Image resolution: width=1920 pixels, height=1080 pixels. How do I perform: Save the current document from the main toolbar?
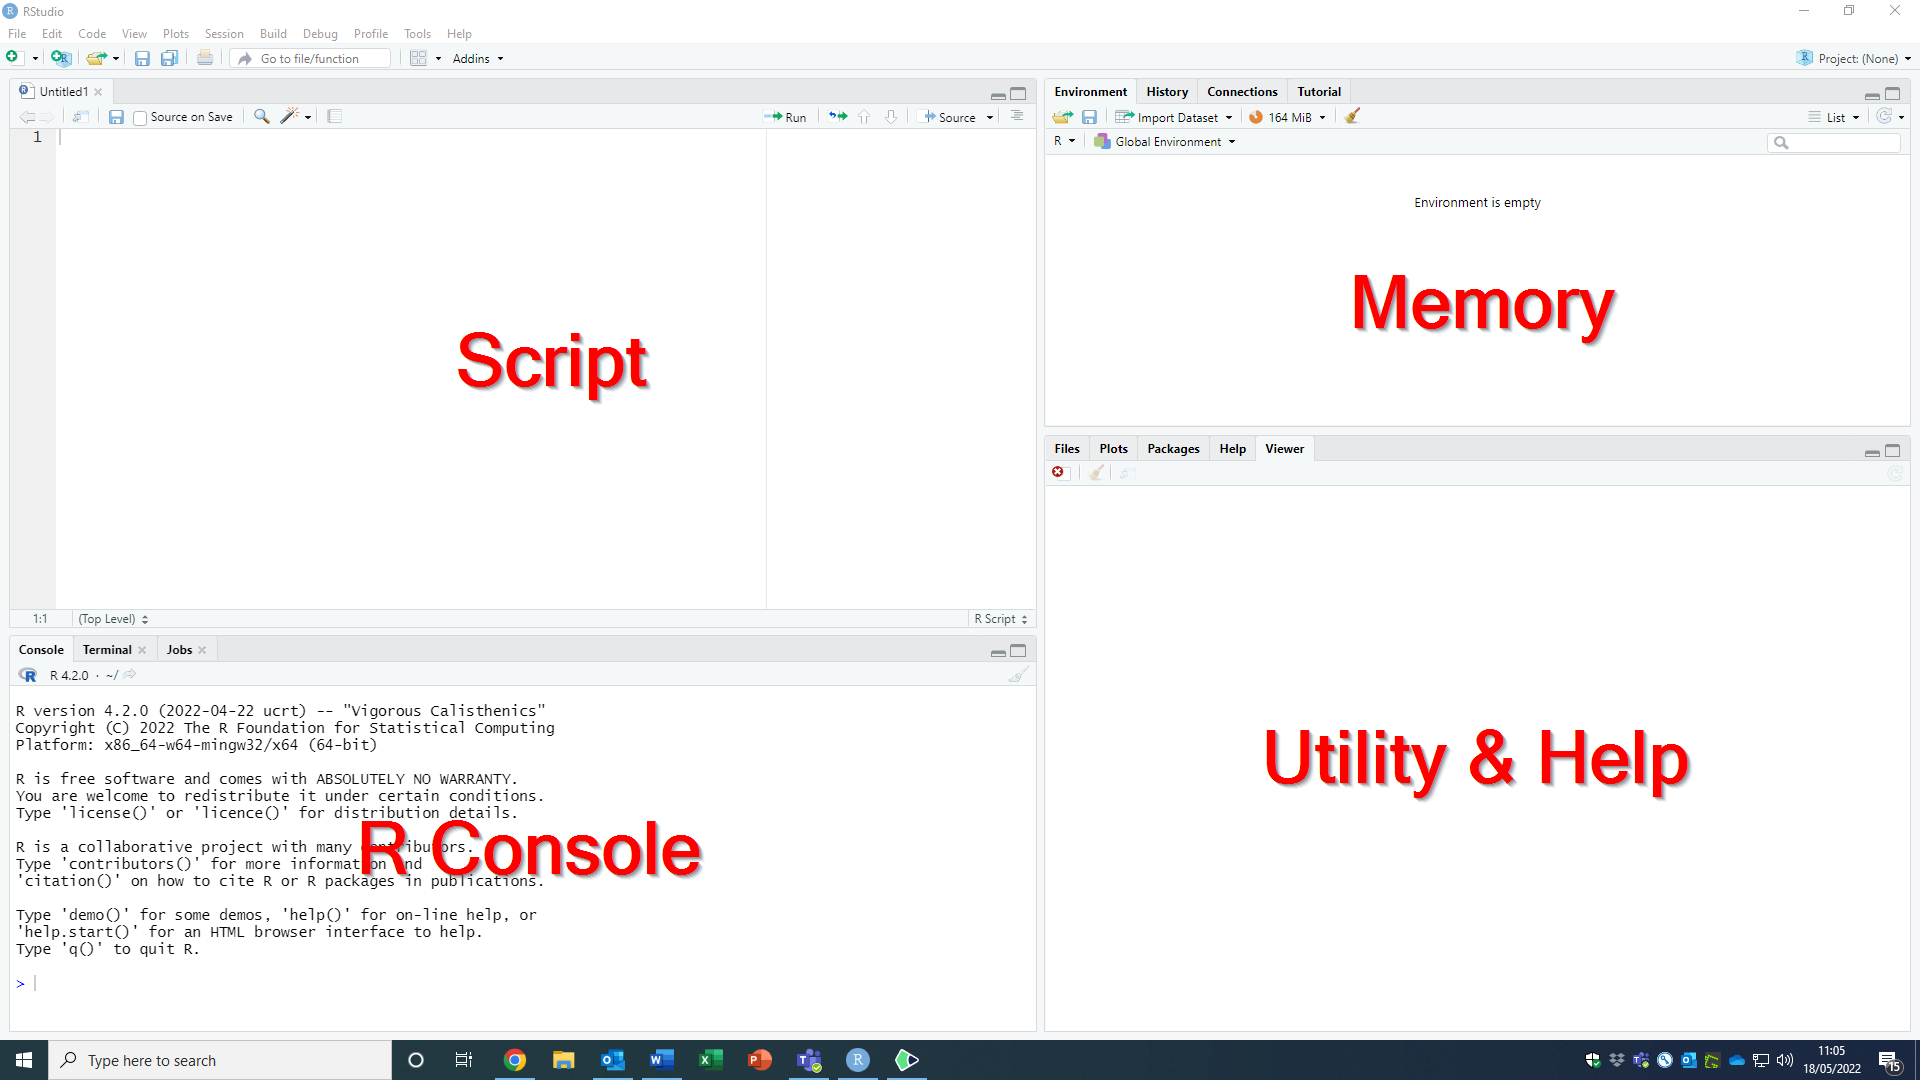tap(142, 58)
